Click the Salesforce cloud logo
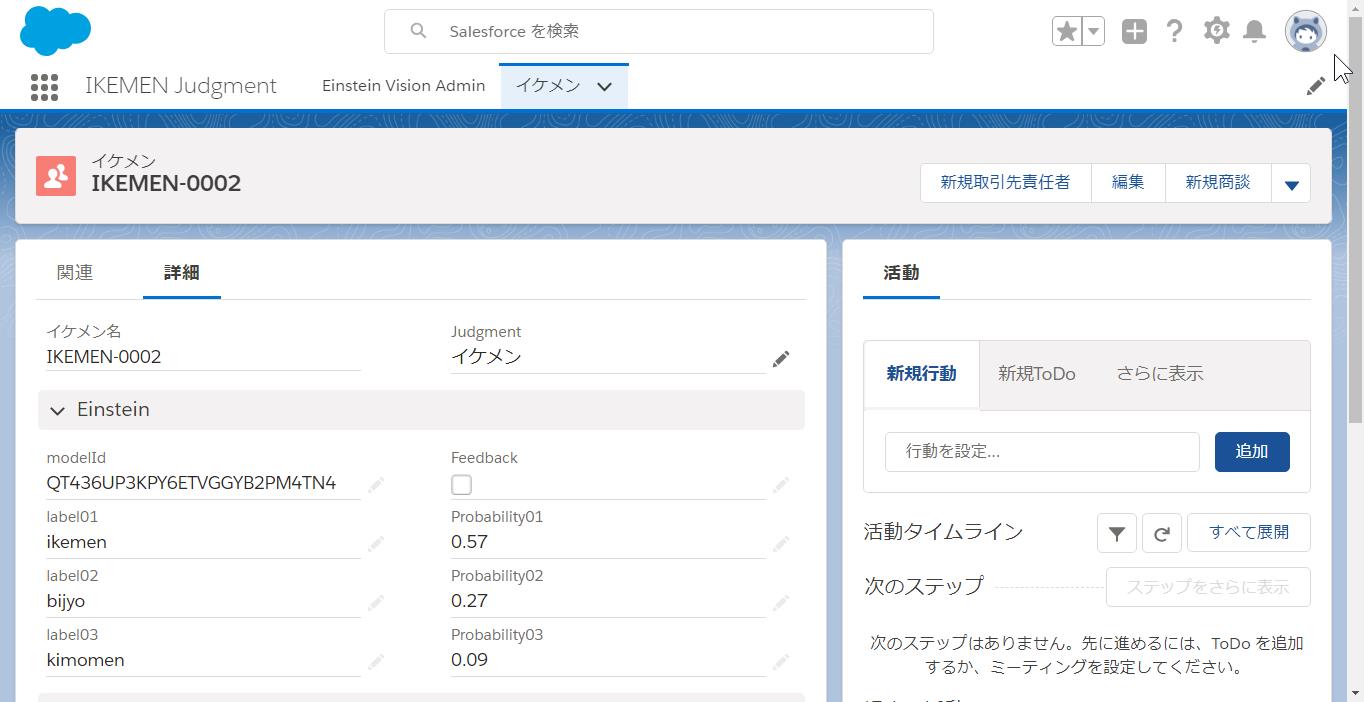This screenshot has height=702, width=1364. coord(55,30)
